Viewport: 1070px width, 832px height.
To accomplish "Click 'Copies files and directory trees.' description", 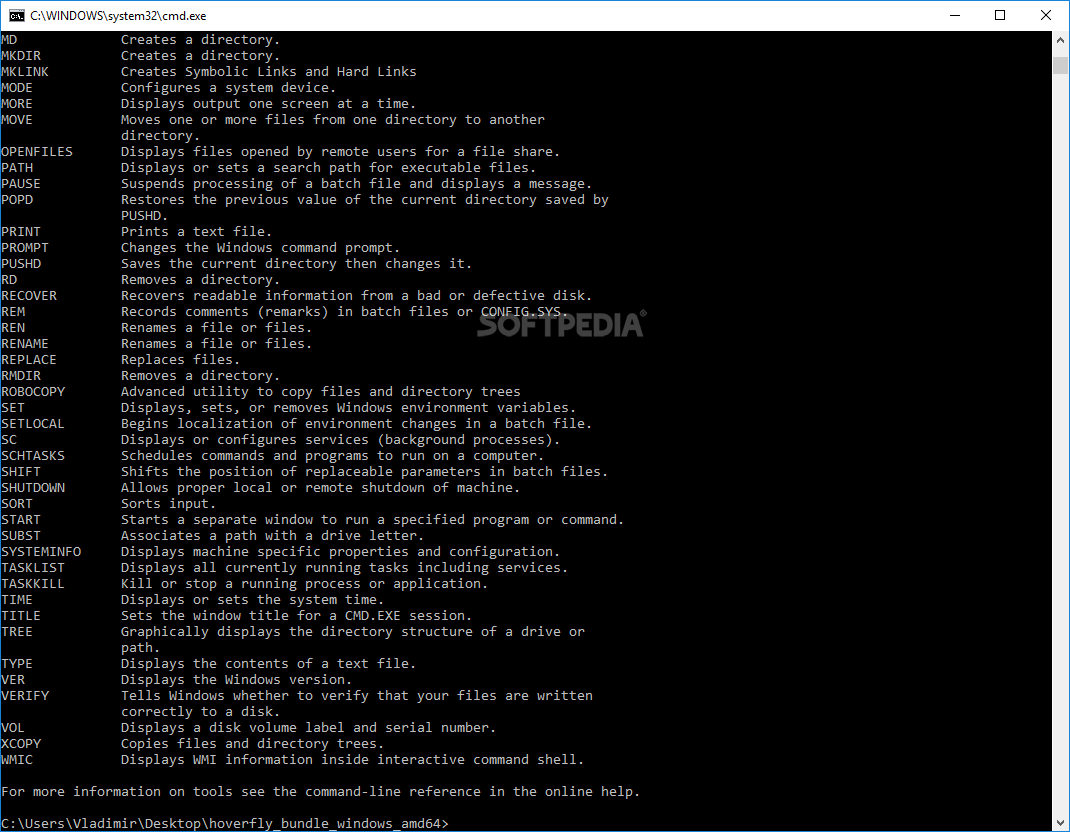I will click(252, 744).
